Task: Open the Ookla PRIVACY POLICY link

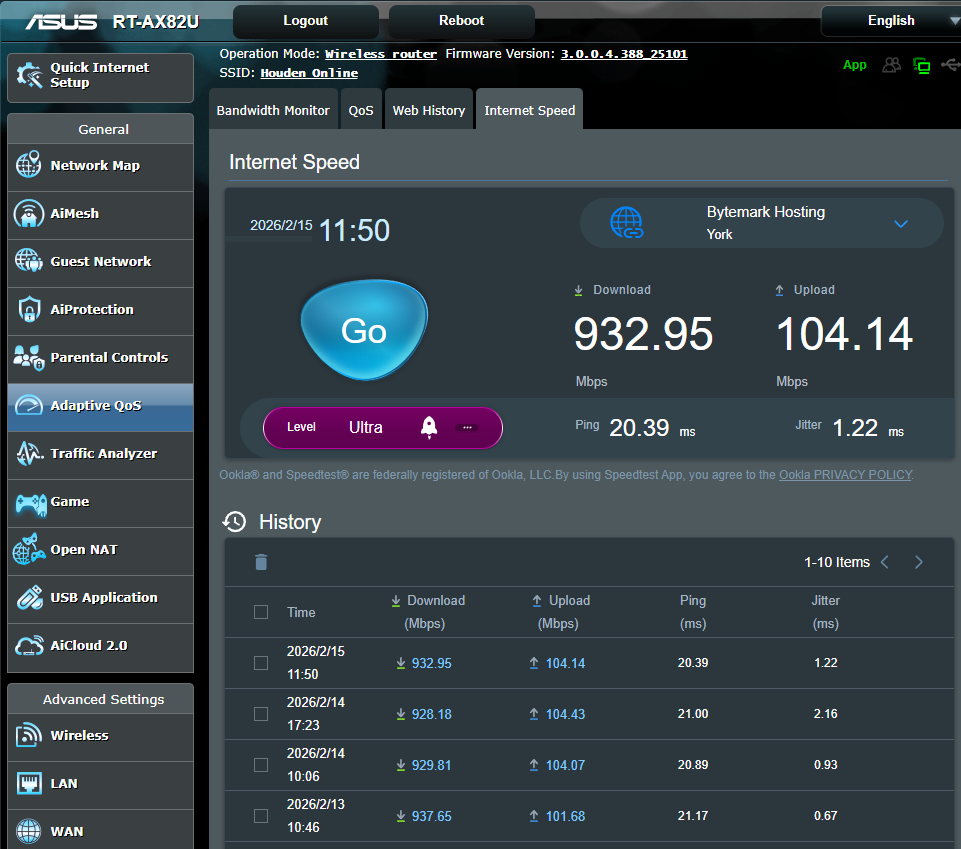Action: click(x=845, y=474)
